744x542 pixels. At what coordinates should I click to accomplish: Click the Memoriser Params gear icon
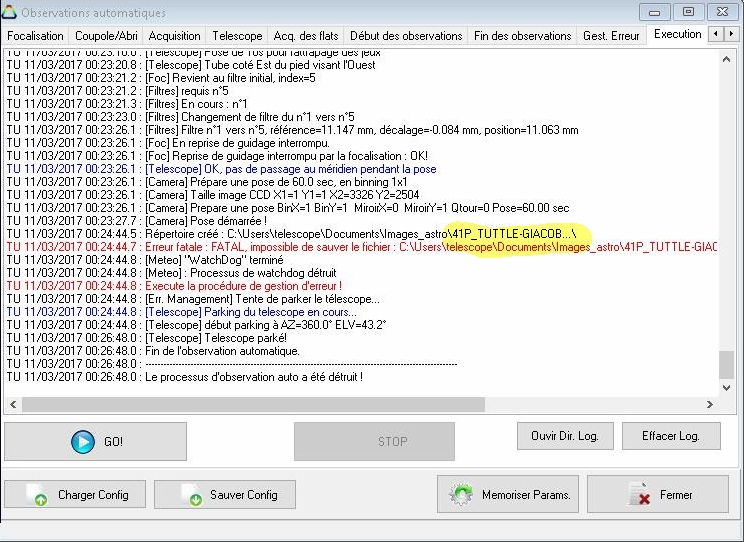pos(462,494)
